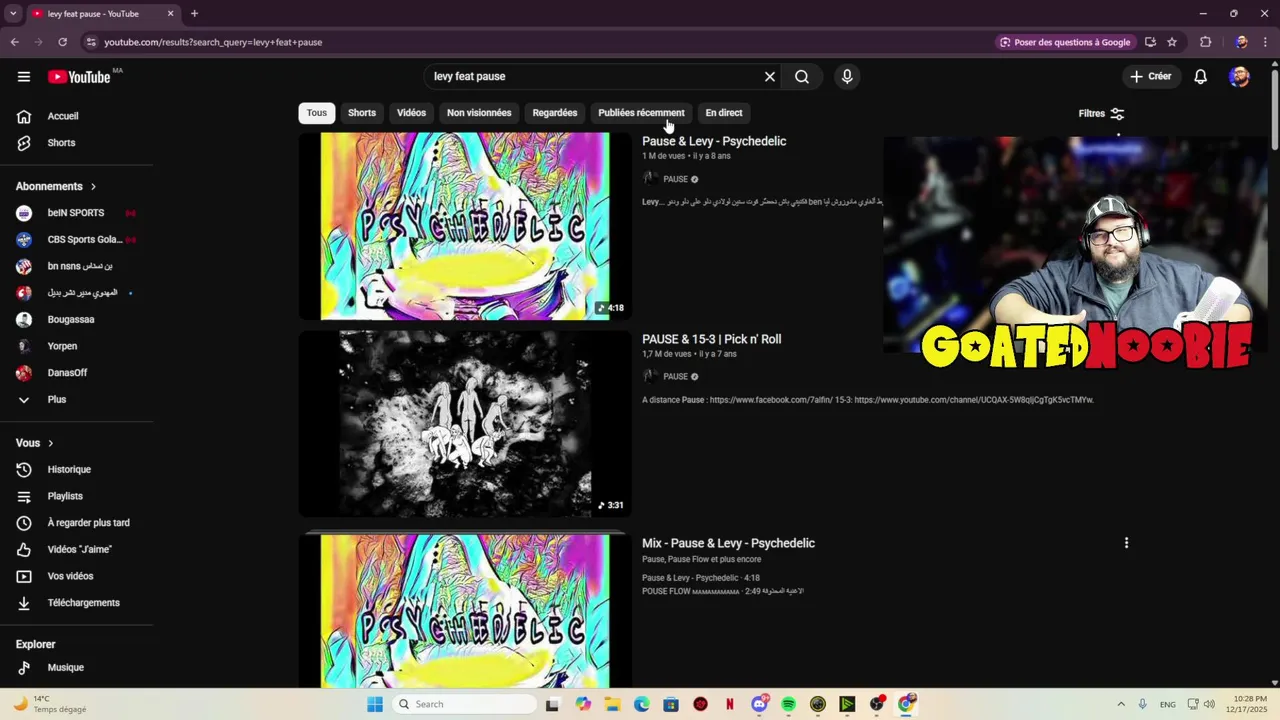Screen dimensions: 1280x720
Task: Open the top Pause & Levy Psychedelic thumbnail
Action: [x=465, y=226]
